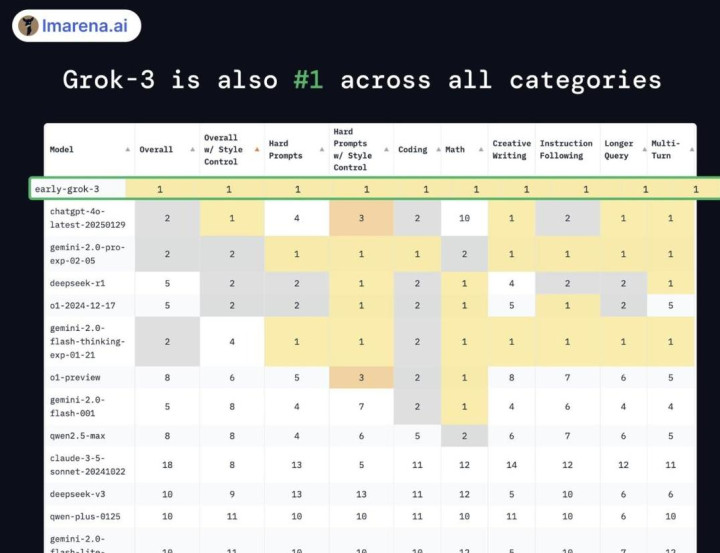Image resolution: width=720 pixels, height=553 pixels.
Task: Click Math rank 2 in qwen2.5-max row
Action: click(464, 435)
